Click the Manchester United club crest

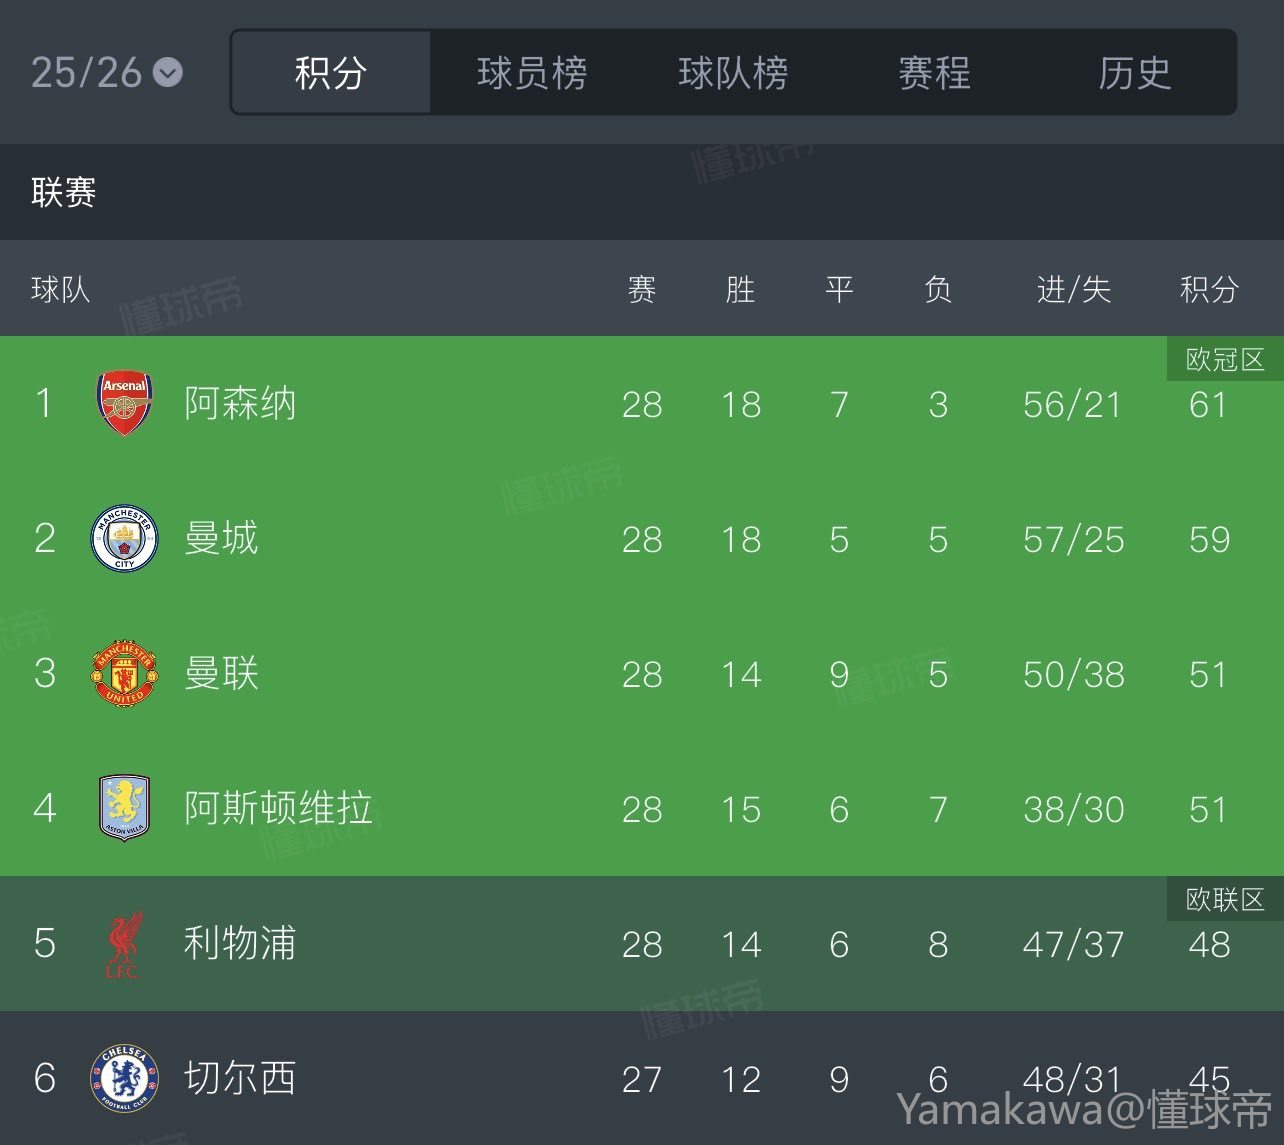pyautogui.click(x=124, y=674)
